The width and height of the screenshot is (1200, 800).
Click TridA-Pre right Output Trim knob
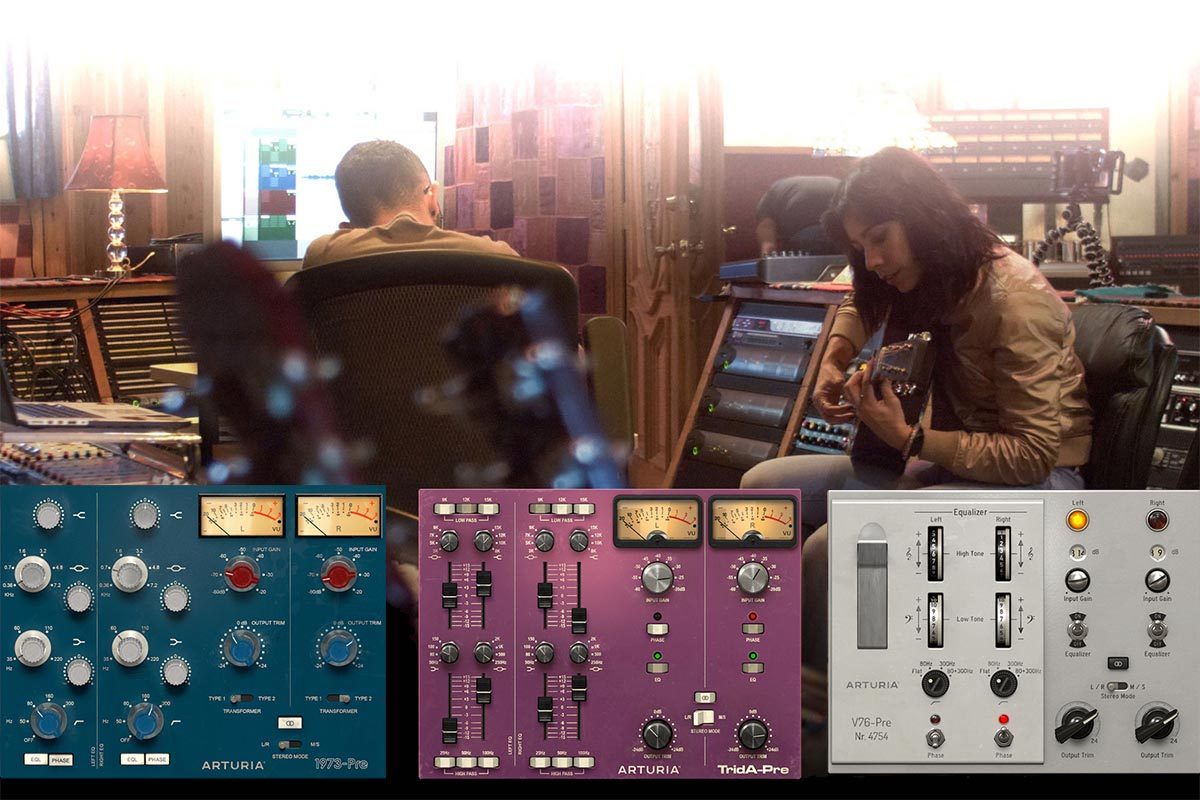[753, 733]
